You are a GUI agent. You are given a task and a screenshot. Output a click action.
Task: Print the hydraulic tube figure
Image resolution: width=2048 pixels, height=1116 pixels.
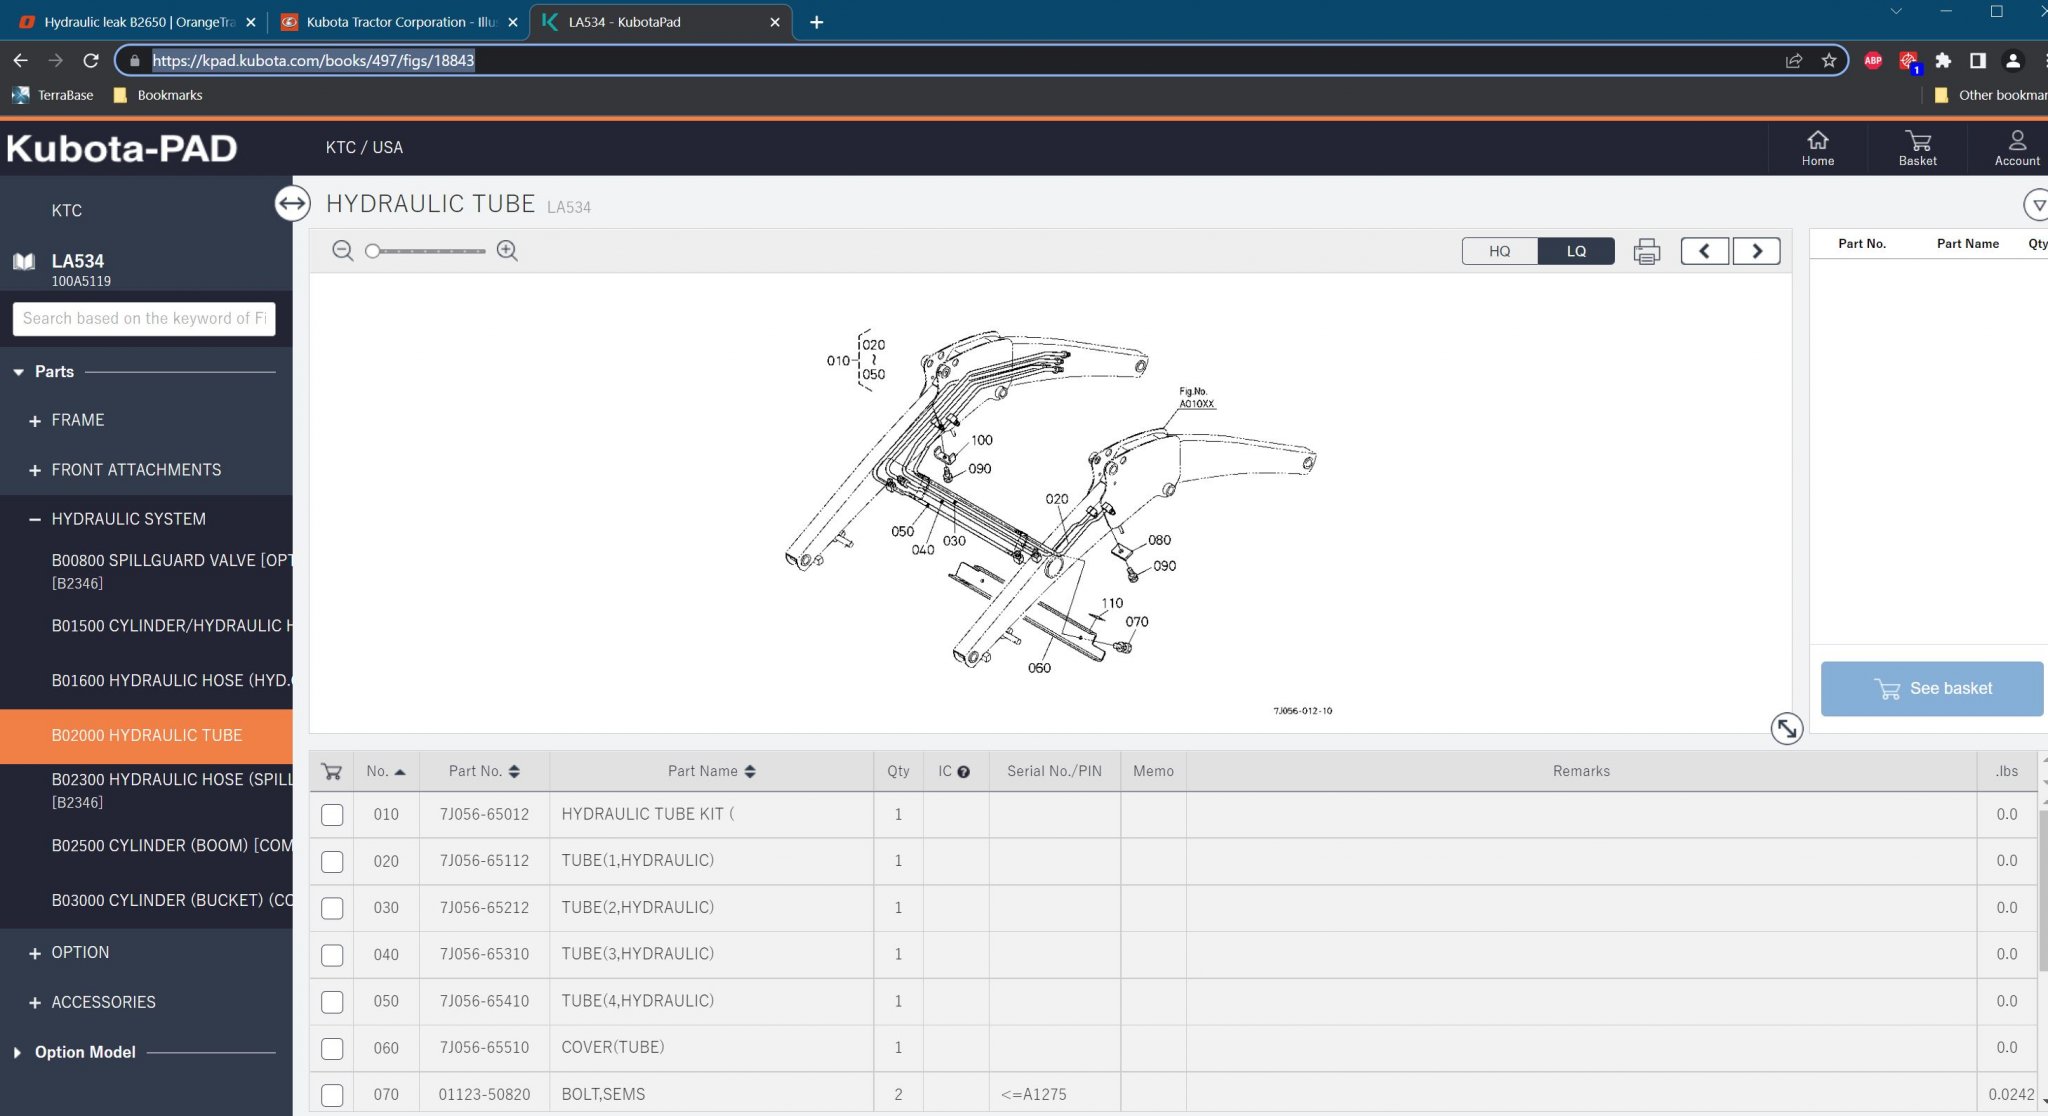click(1646, 251)
